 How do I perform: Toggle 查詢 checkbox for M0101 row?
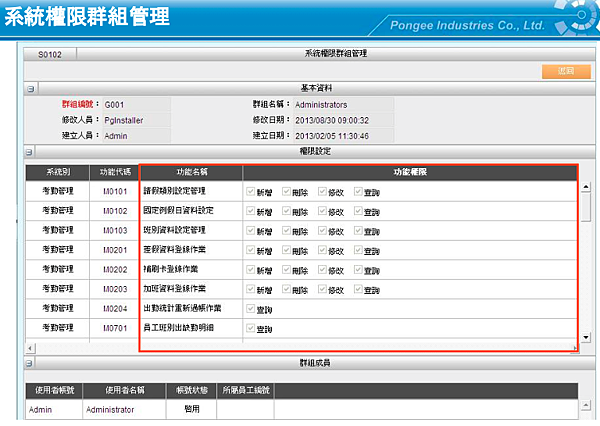point(358,191)
